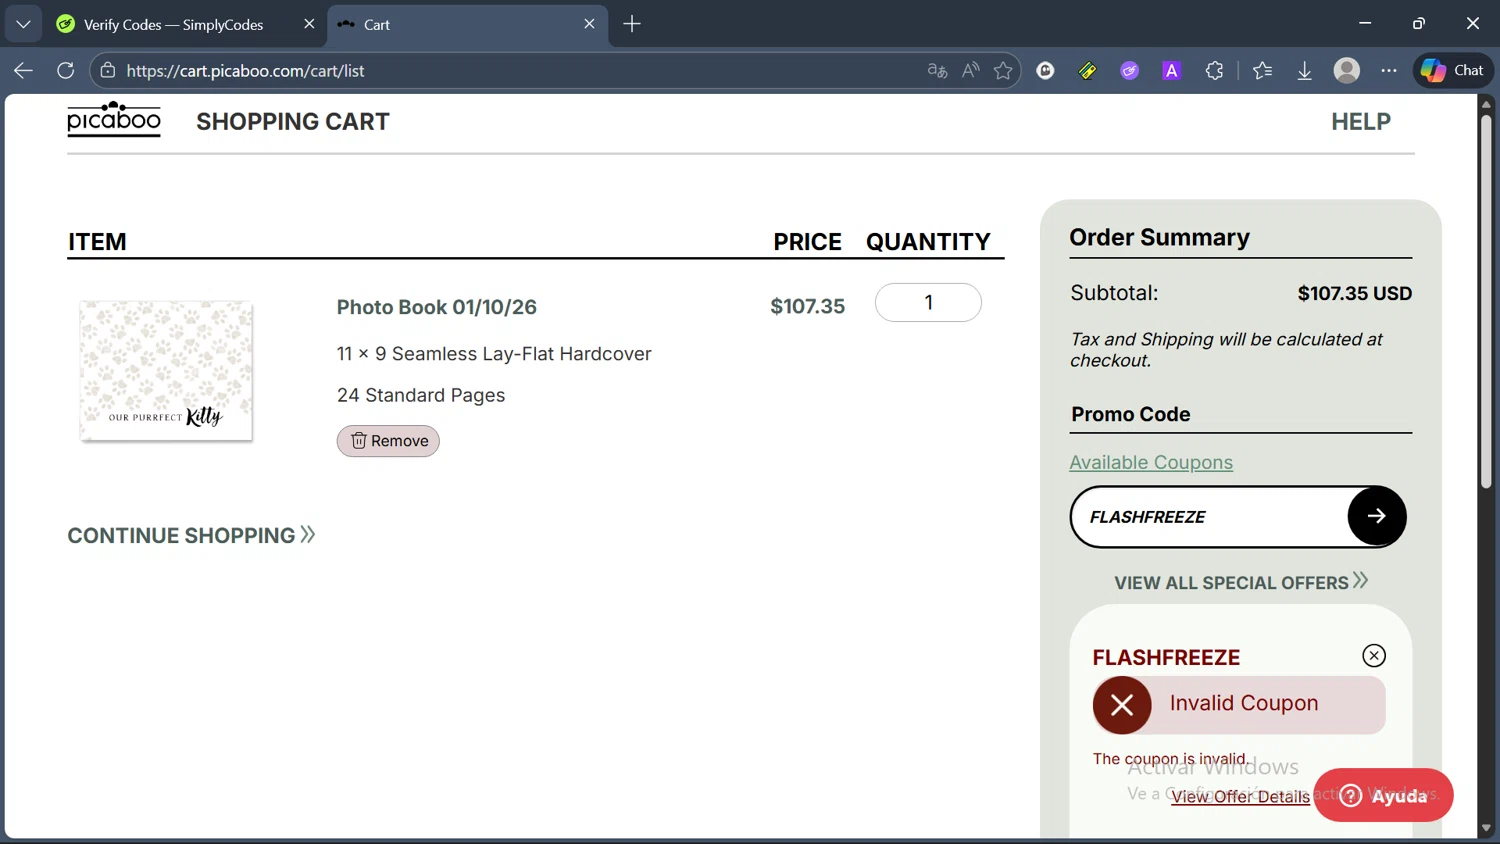Screen dimensions: 1500x844
Task: Minimize the browser window
Action: (x=1365, y=23)
